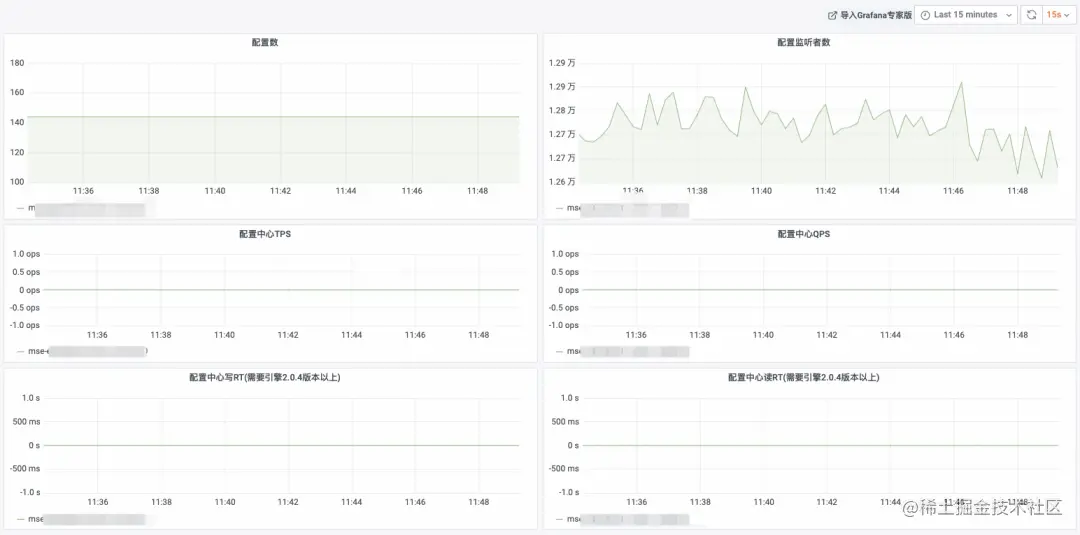The image size is (1080, 535).
Task: Click the 11:46 time label in 配置中心TPS chart
Action: (x=415, y=335)
